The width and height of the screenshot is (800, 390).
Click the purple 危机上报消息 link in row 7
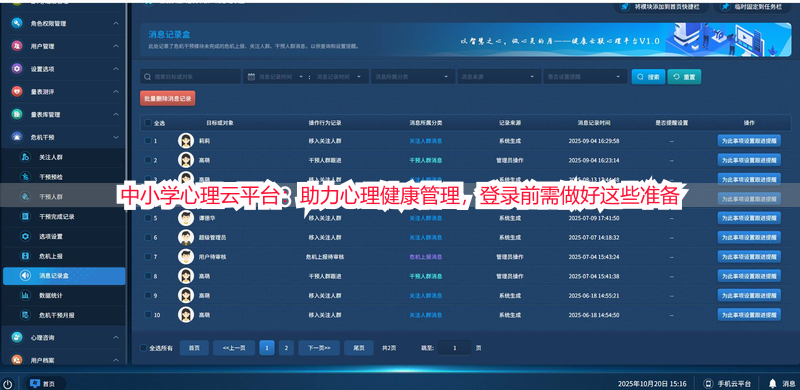point(426,257)
